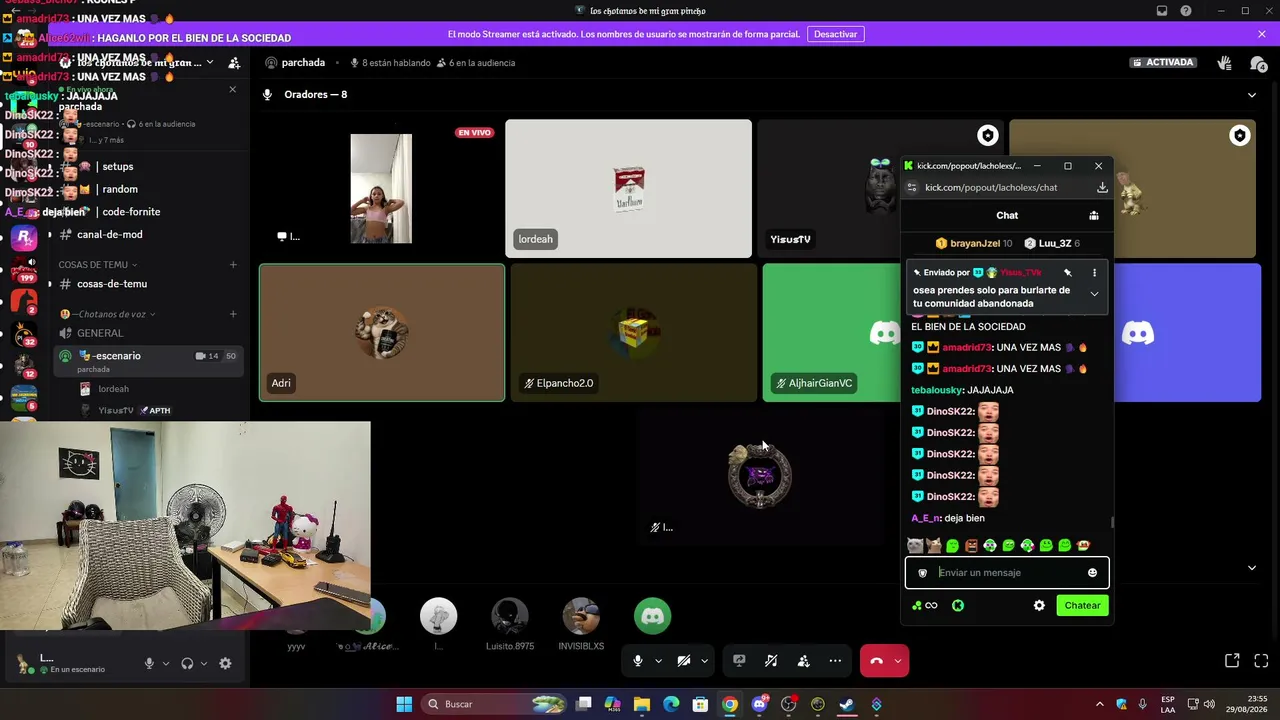The image size is (1280, 720).
Task: Open the EN VIVO stream tile
Action: point(382,189)
